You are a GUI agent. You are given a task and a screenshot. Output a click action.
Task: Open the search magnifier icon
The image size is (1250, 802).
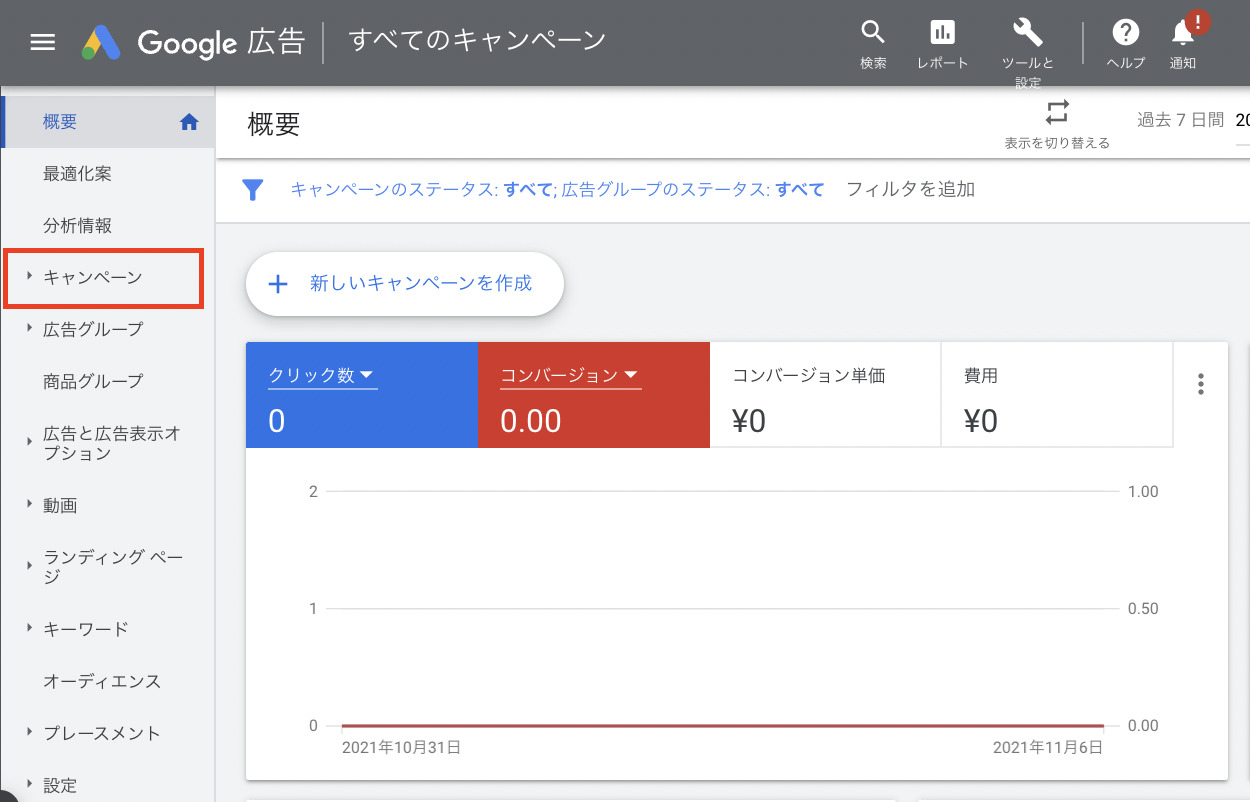(x=873, y=33)
